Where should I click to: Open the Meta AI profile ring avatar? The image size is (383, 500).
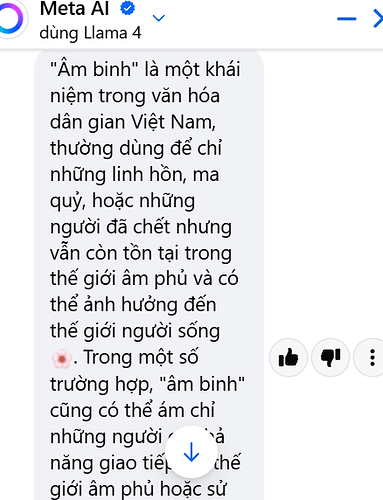[x=10, y=19]
